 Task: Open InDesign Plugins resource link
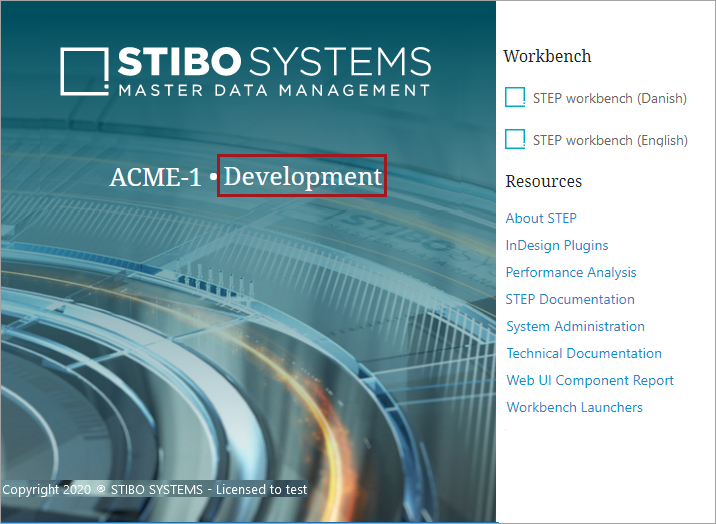pyautogui.click(x=557, y=246)
